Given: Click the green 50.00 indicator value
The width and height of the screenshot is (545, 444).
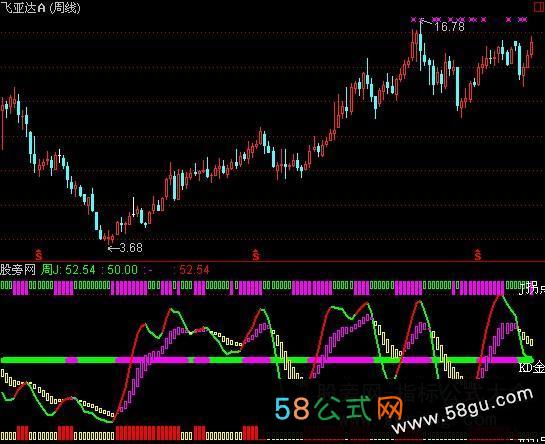Looking at the screenshot, I should click(122, 269).
